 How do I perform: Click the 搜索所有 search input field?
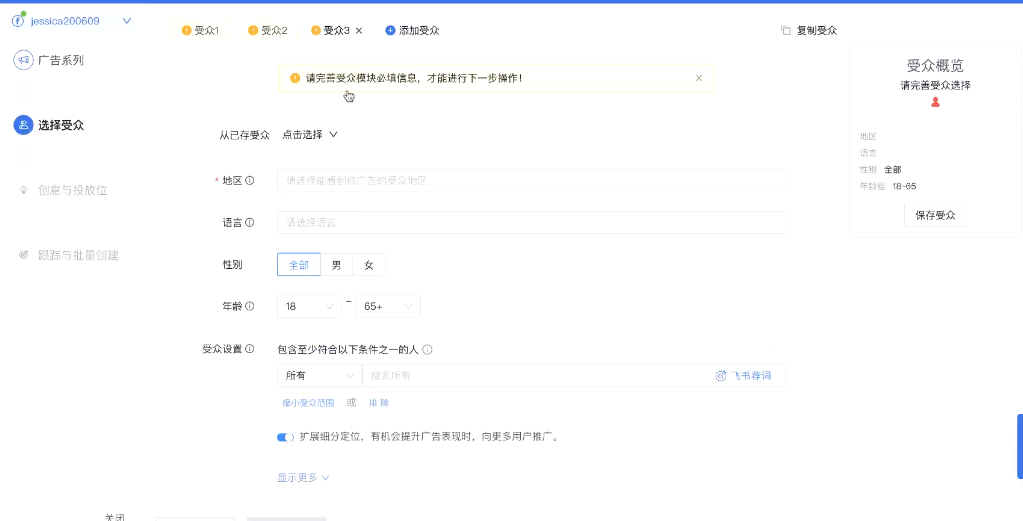(x=535, y=376)
